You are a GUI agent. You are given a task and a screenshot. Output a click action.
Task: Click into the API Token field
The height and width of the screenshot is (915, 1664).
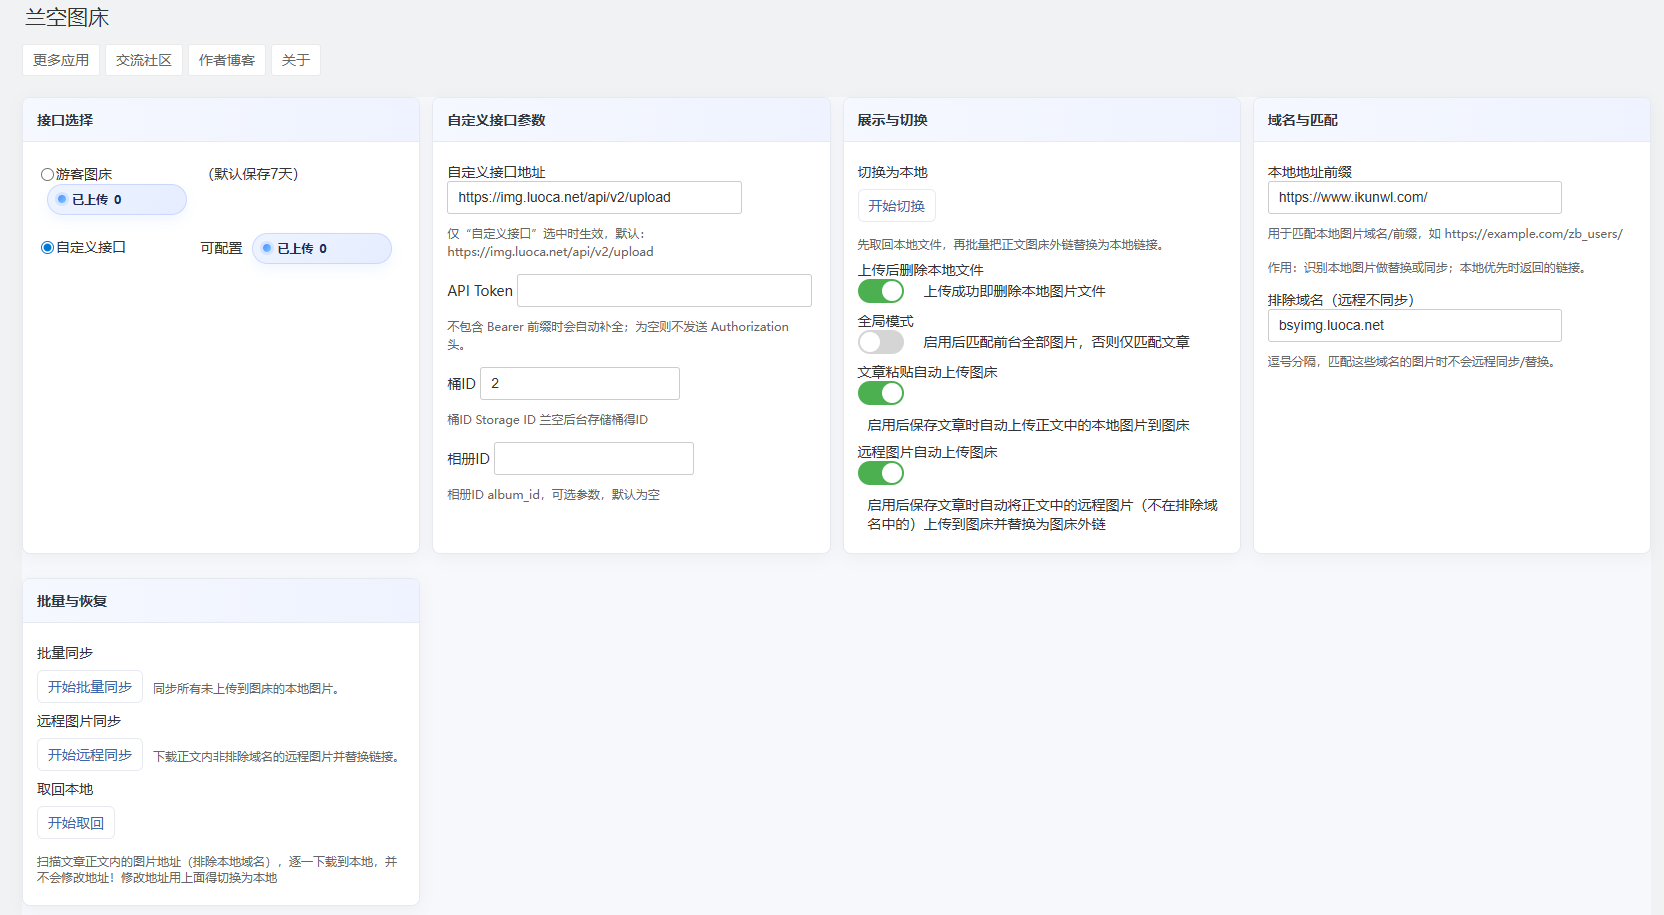click(664, 291)
